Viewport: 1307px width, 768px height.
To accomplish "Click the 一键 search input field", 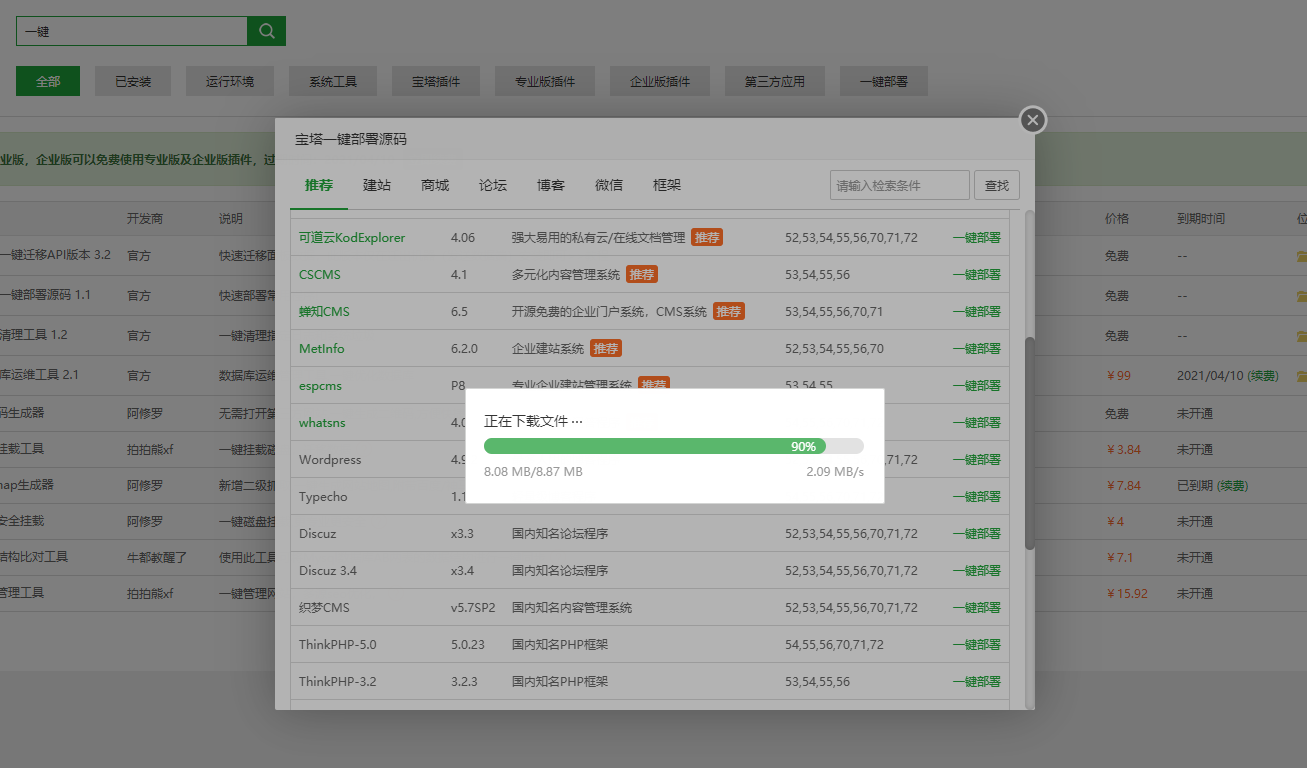I will coord(132,31).
